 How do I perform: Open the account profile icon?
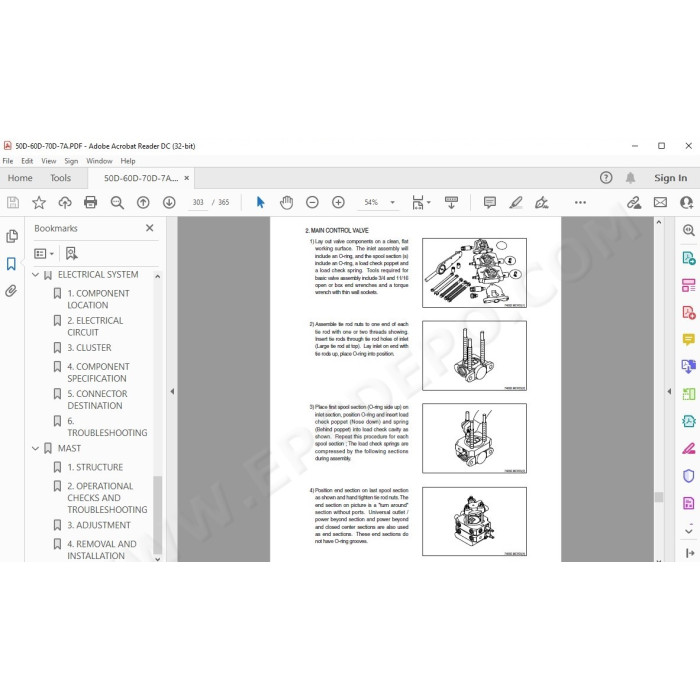pos(687,203)
